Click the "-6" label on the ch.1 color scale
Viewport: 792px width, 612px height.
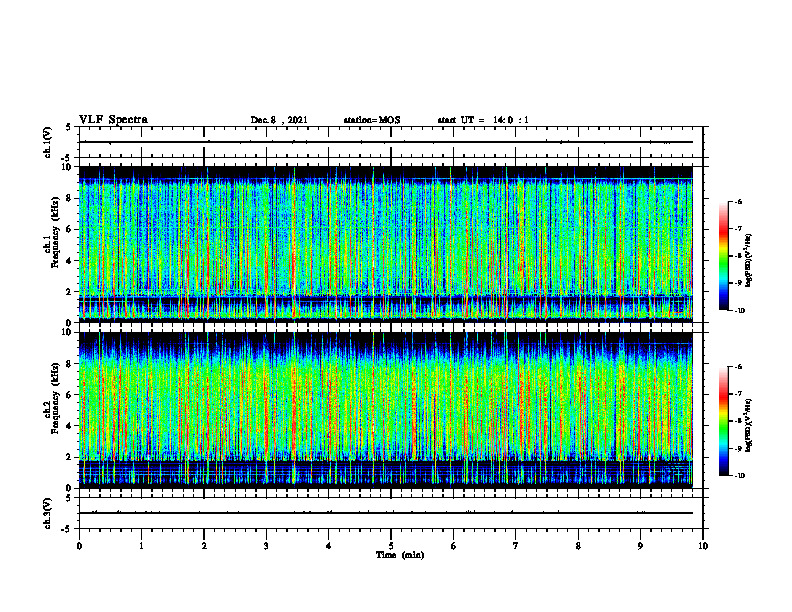coord(738,201)
